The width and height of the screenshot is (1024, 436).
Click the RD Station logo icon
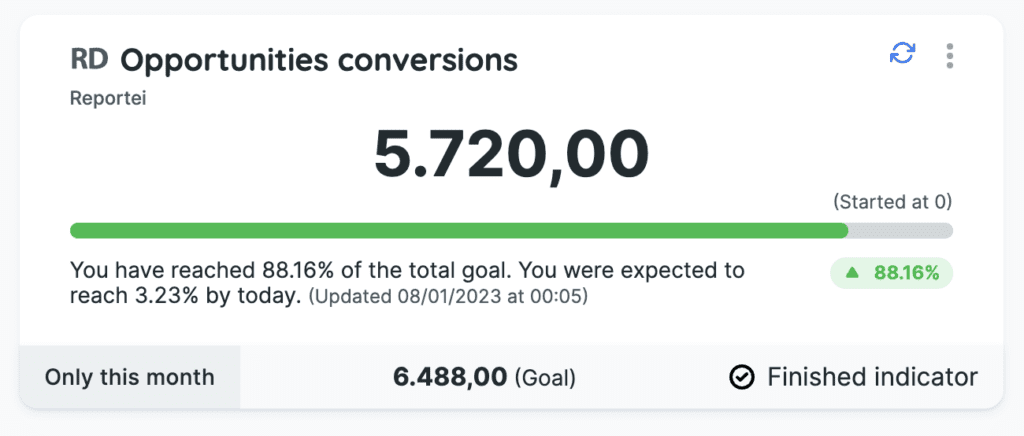(89, 59)
